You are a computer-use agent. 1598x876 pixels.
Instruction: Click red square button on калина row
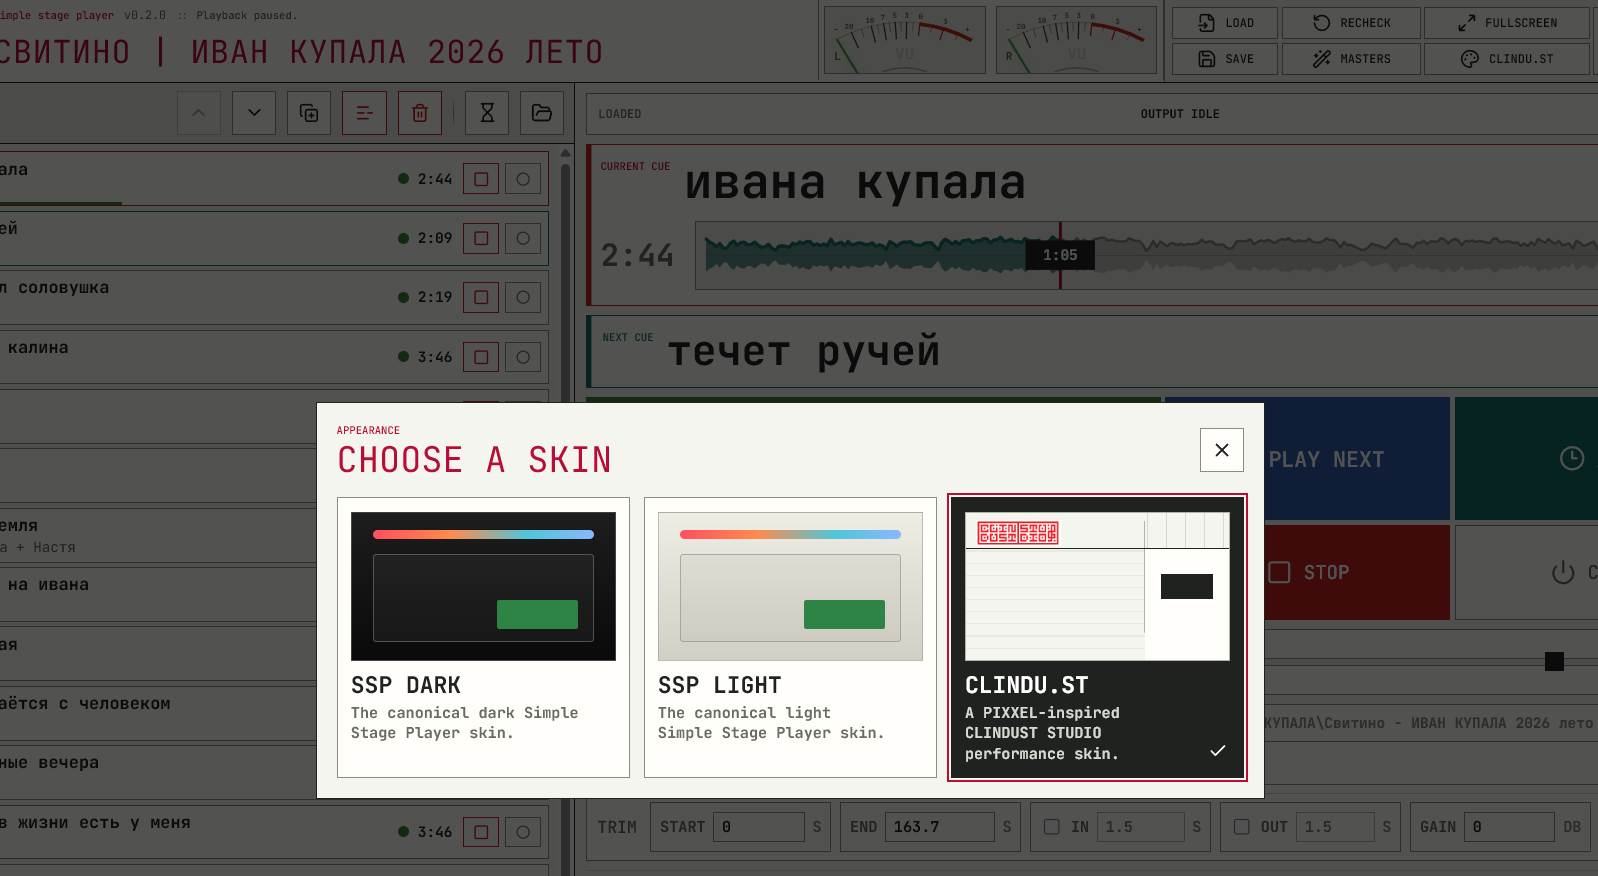pos(481,357)
